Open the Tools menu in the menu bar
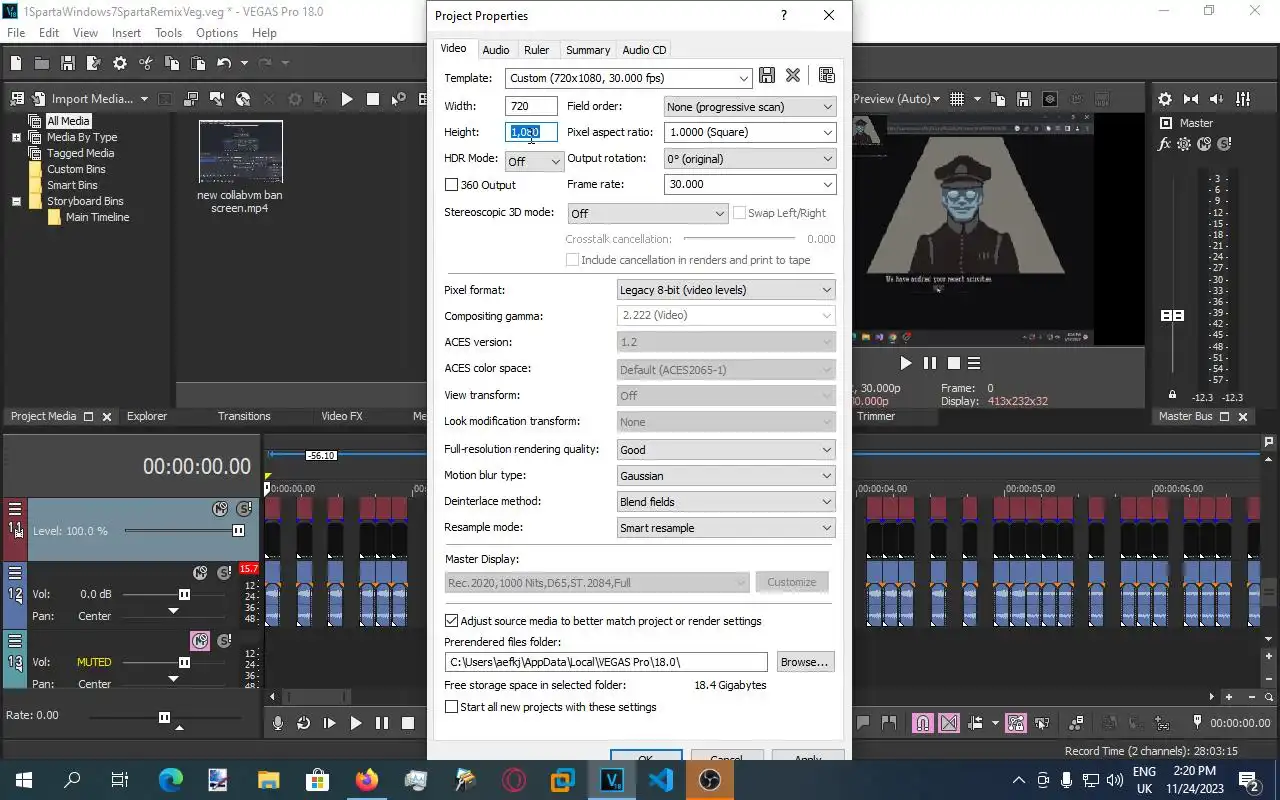This screenshot has width=1280, height=800. (x=168, y=33)
